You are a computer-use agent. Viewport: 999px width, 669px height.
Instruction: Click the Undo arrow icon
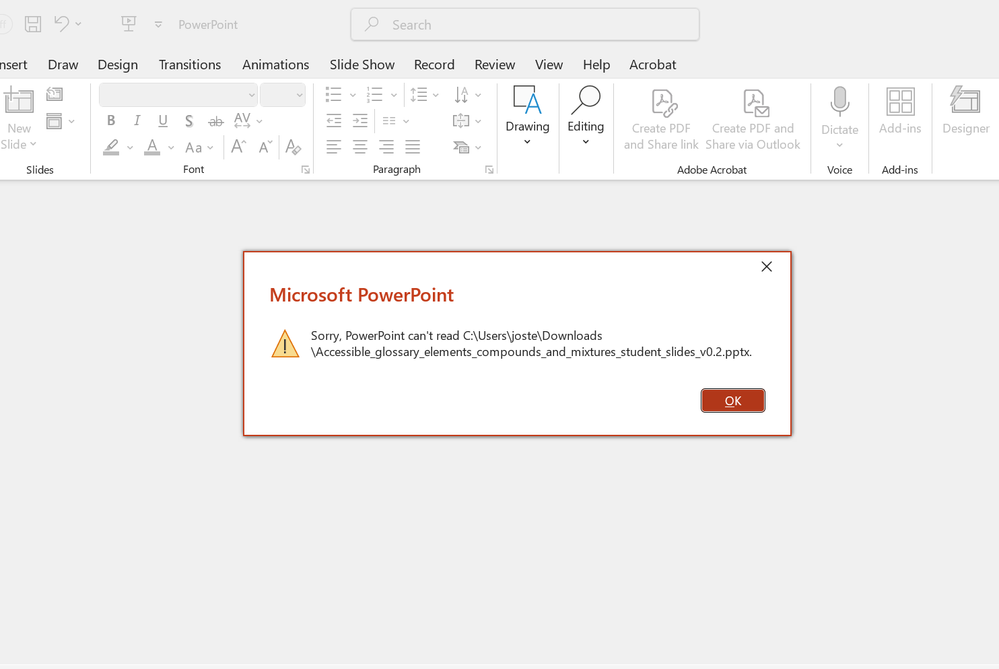coord(62,24)
